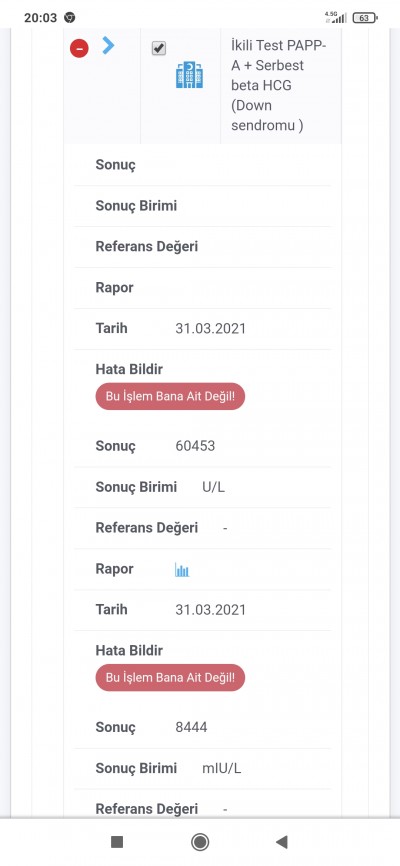Tap the mIU/L result unit row
Viewport: 400px width, 866px height.
pos(202,768)
